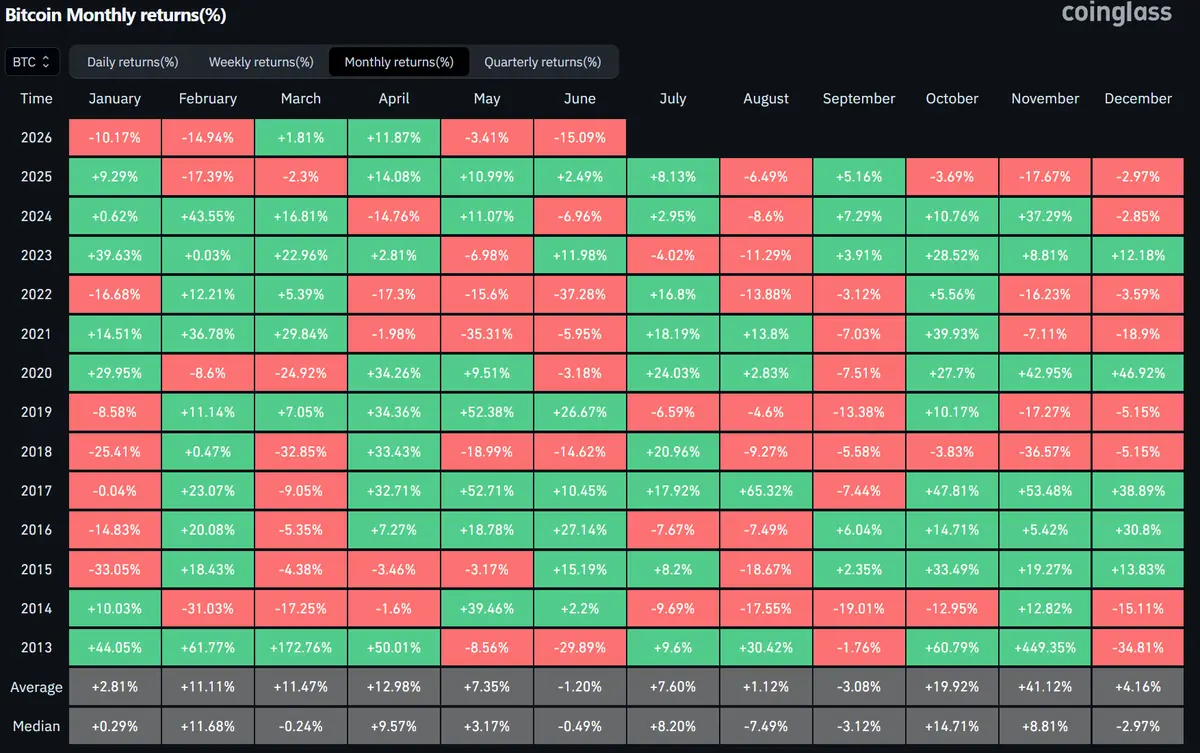The height and width of the screenshot is (753, 1200).
Task: Click the November column header
Action: click(1045, 99)
